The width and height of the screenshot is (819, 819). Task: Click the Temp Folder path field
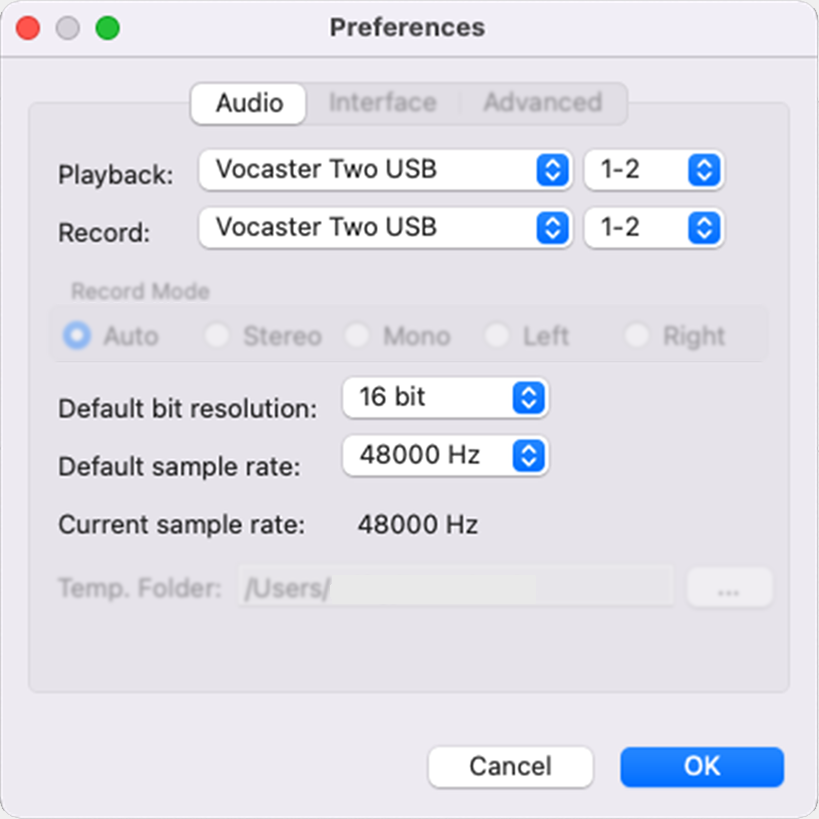point(455,587)
